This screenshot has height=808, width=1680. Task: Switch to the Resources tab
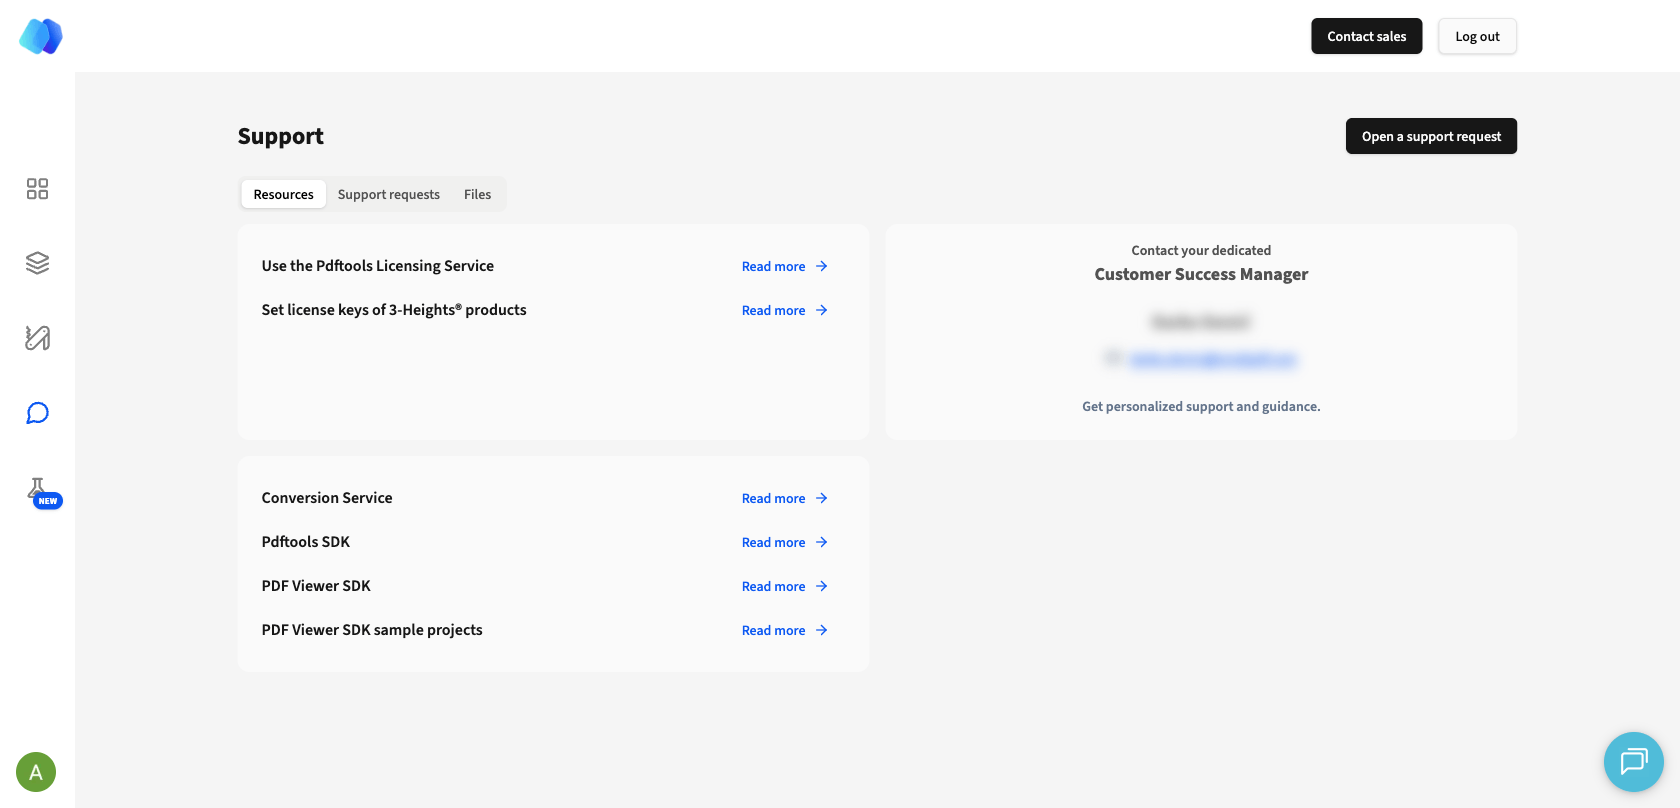[x=284, y=194]
